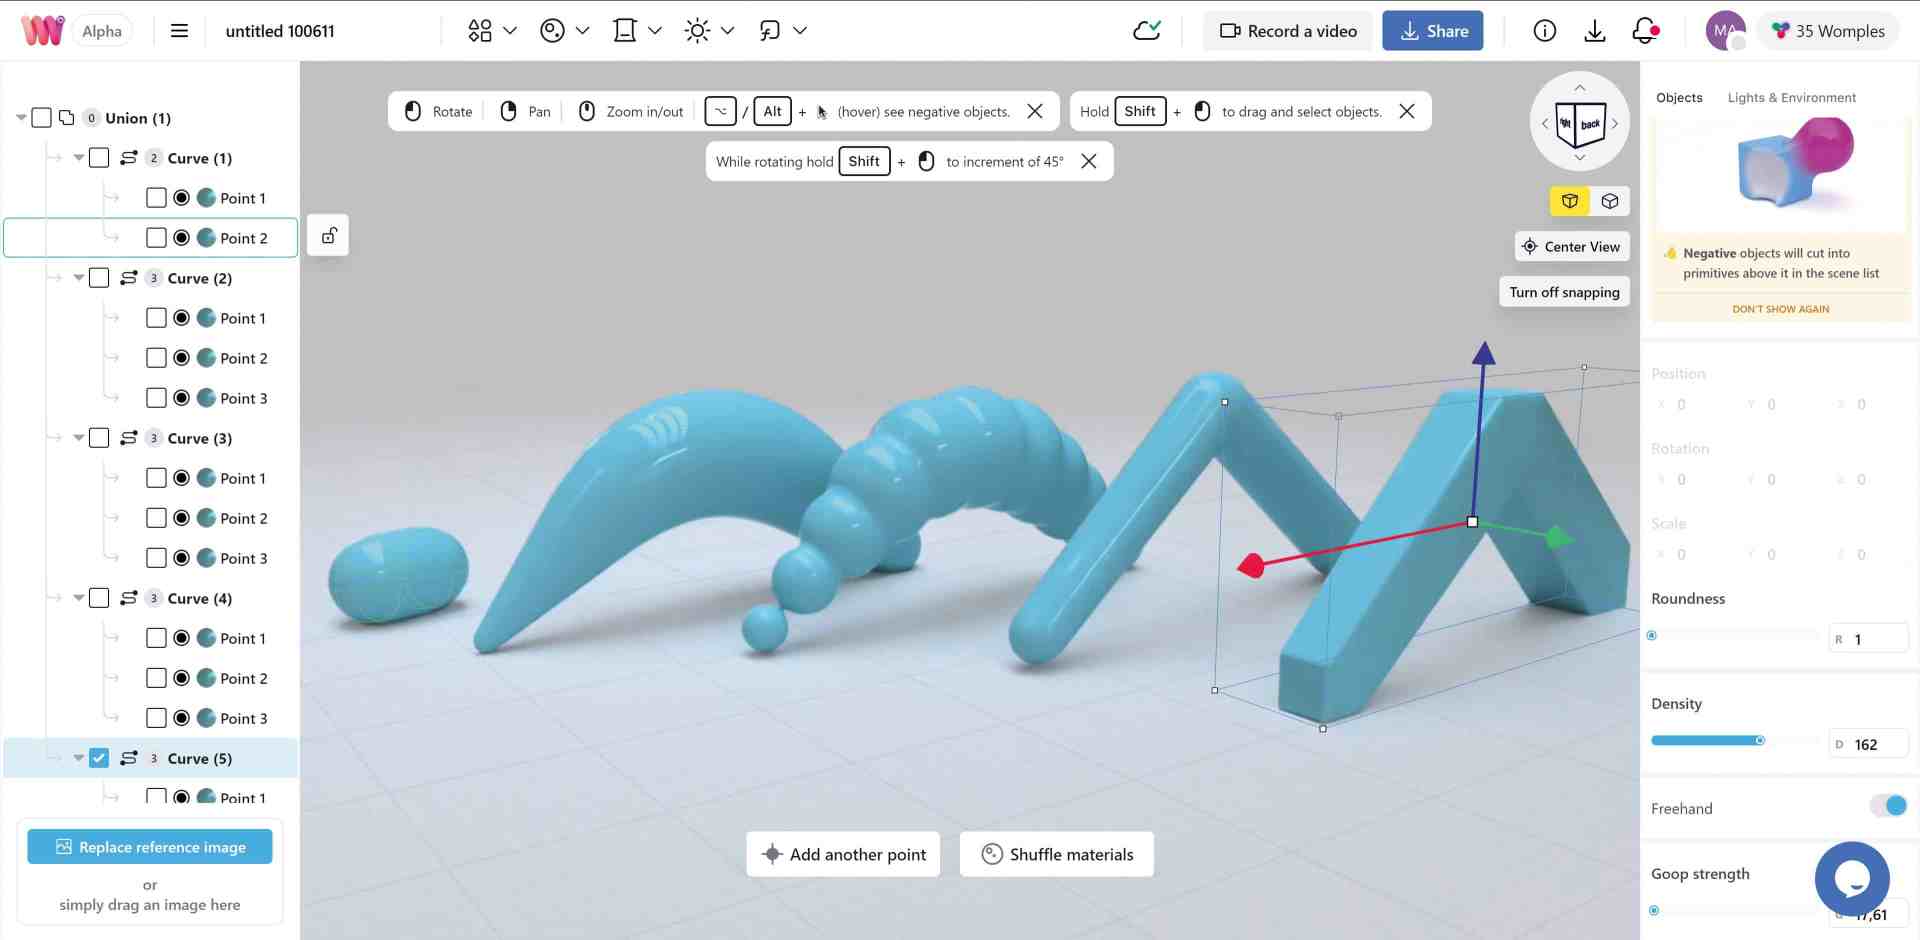The image size is (1920, 940).
Task: Click the backdrop/stage toolbar icon
Action: tap(624, 30)
